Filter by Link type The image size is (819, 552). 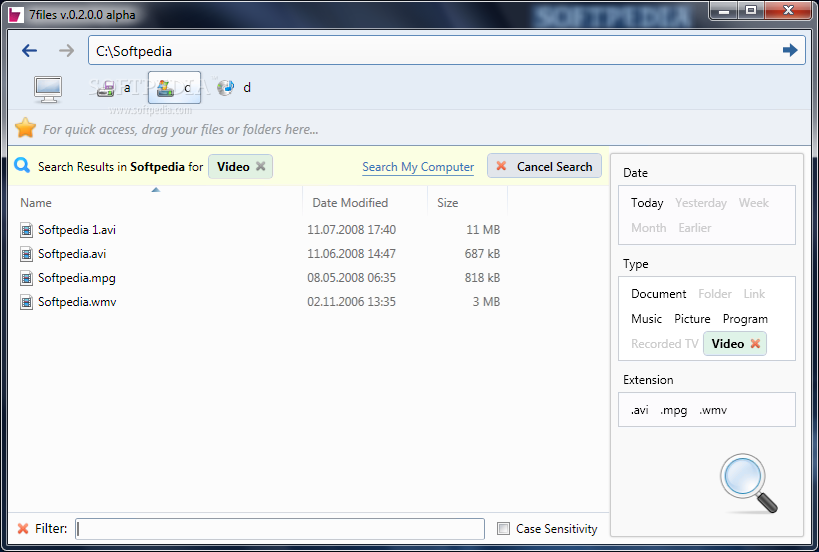(x=754, y=293)
